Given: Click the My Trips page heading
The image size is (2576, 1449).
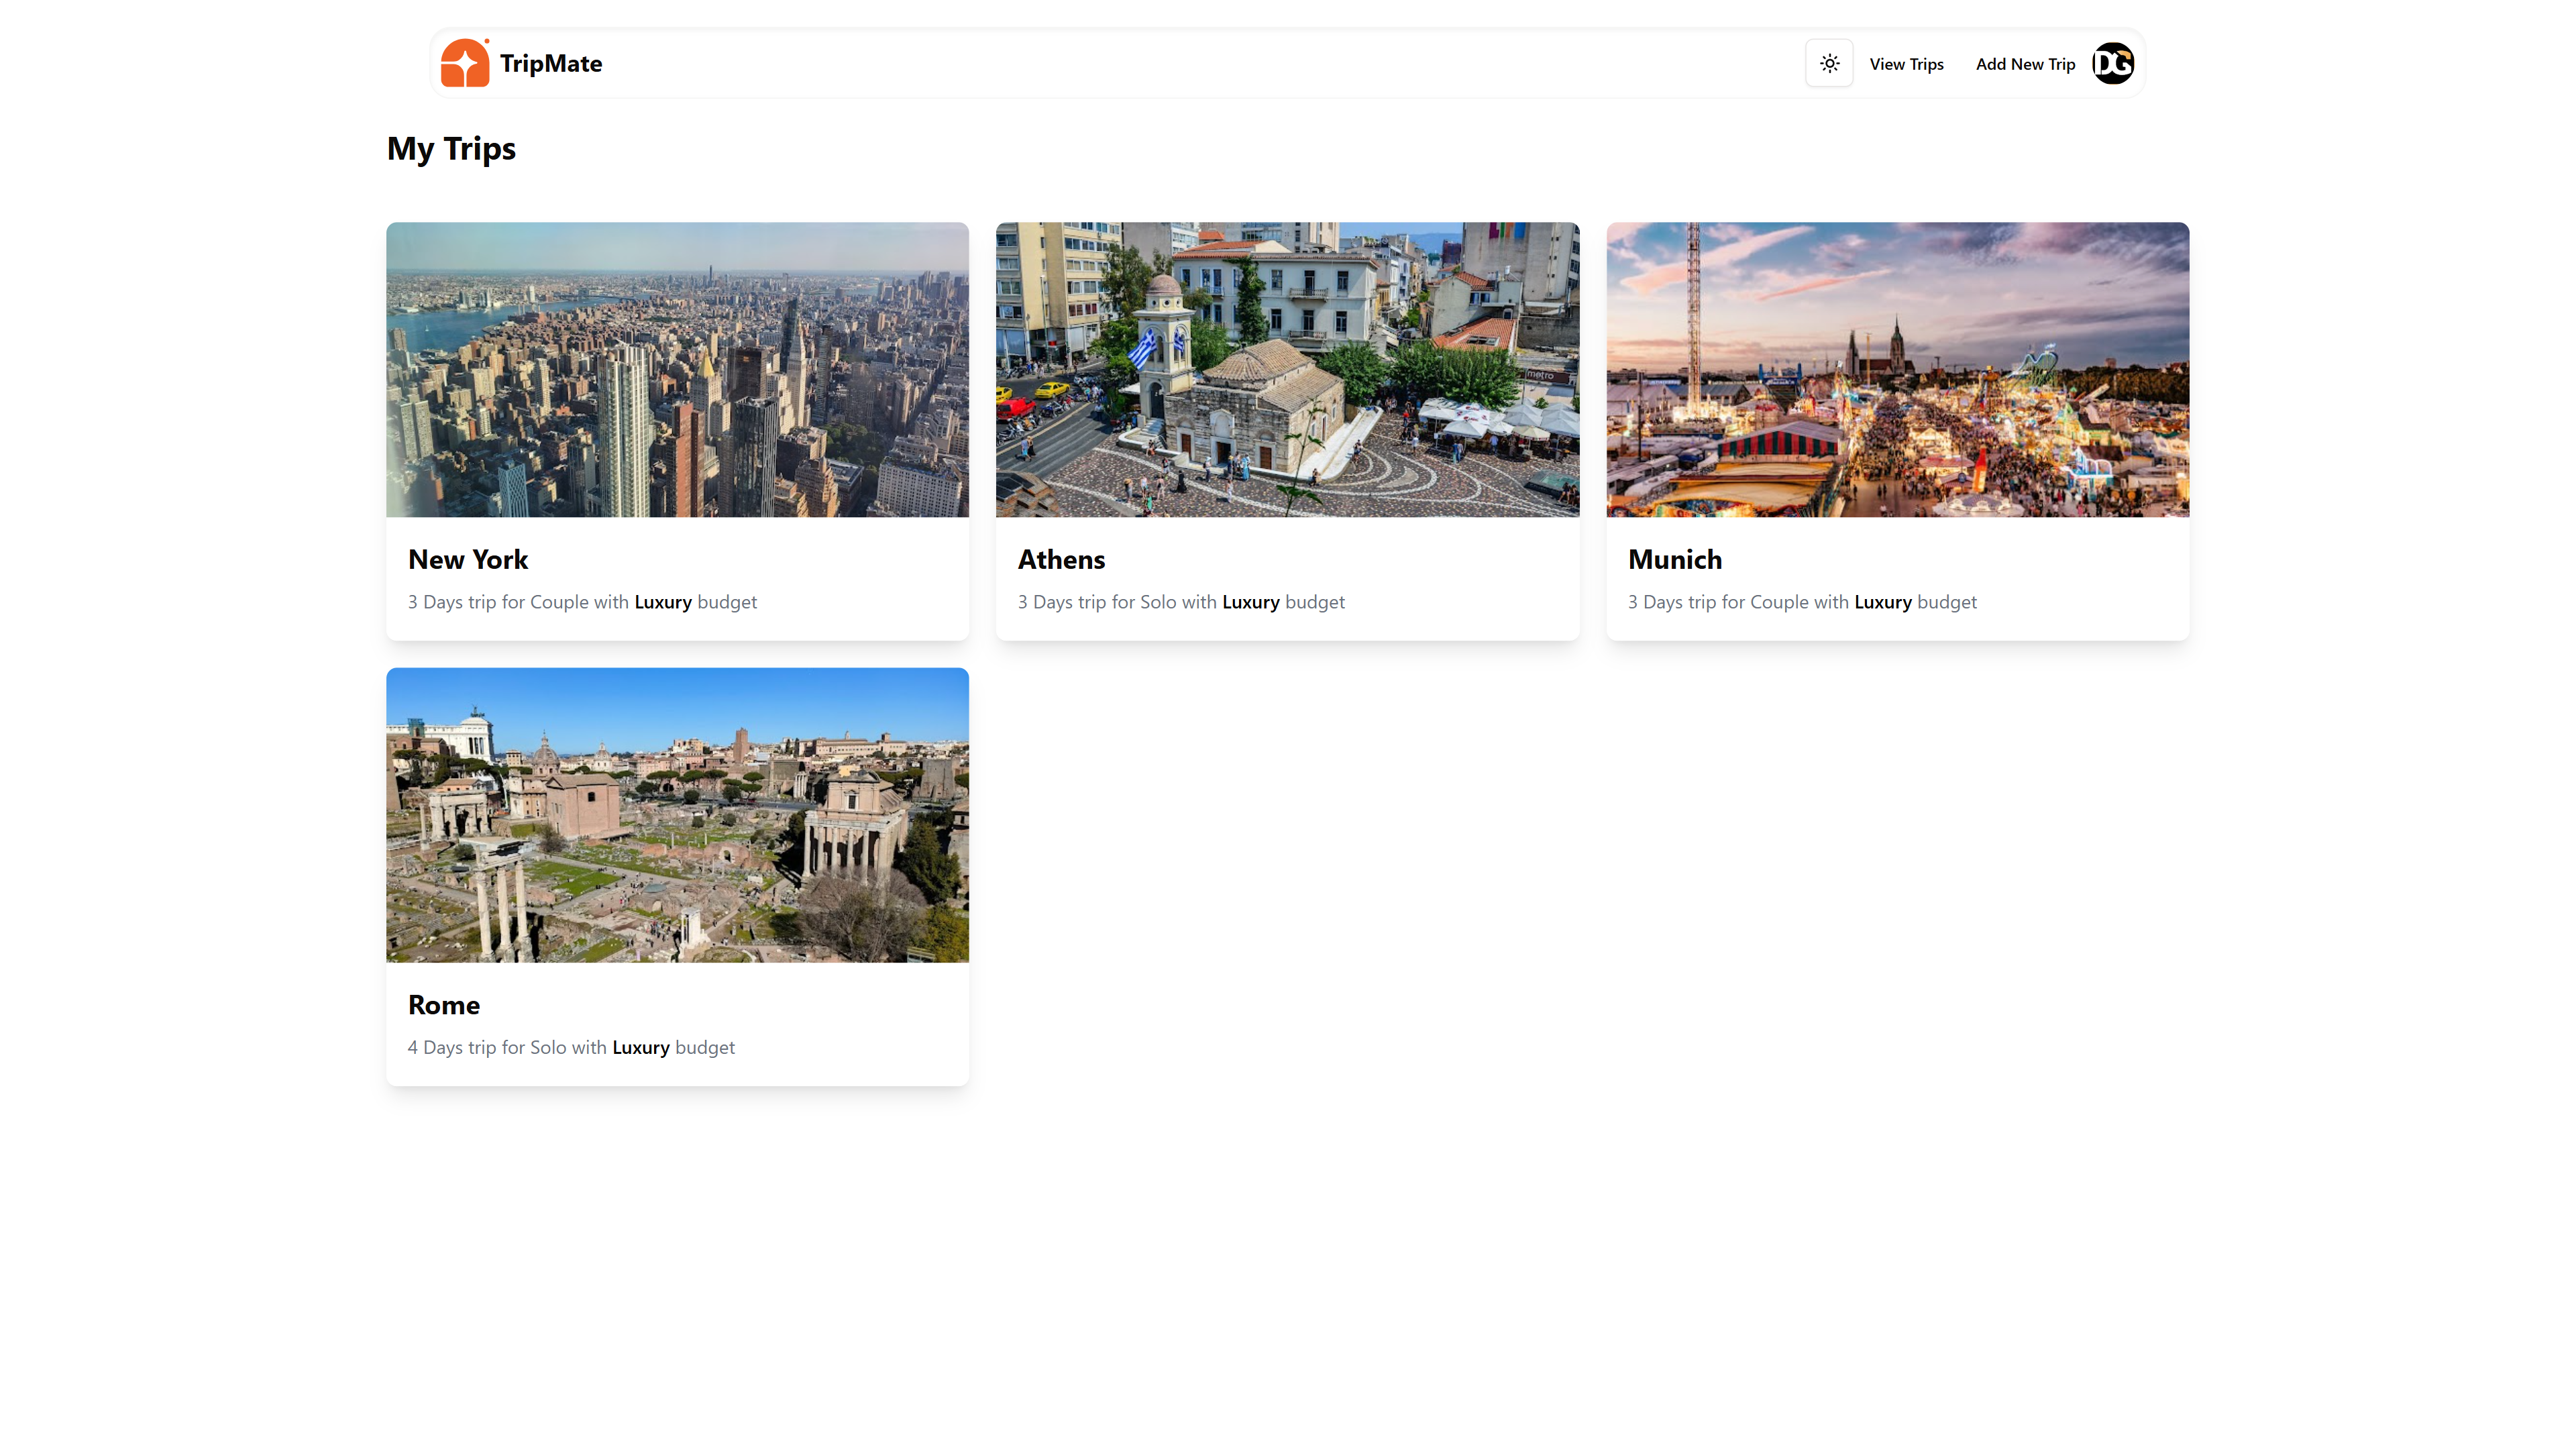Looking at the screenshot, I should [x=451, y=148].
